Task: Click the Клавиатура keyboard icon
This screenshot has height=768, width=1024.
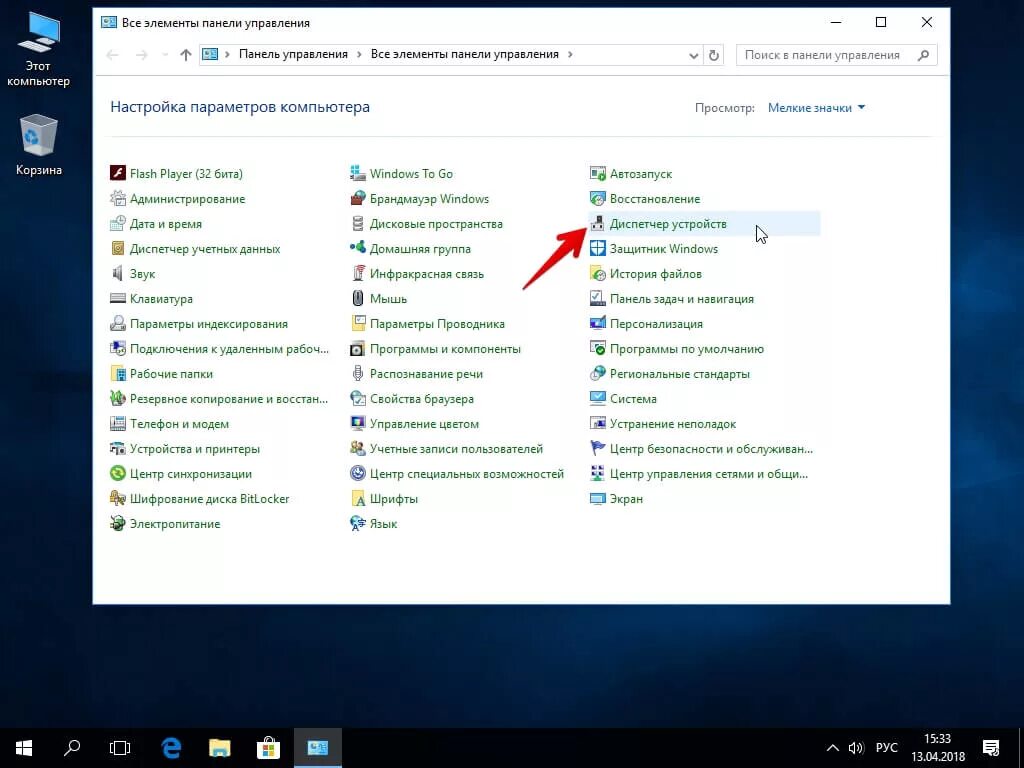Action: click(x=118, y=298)
